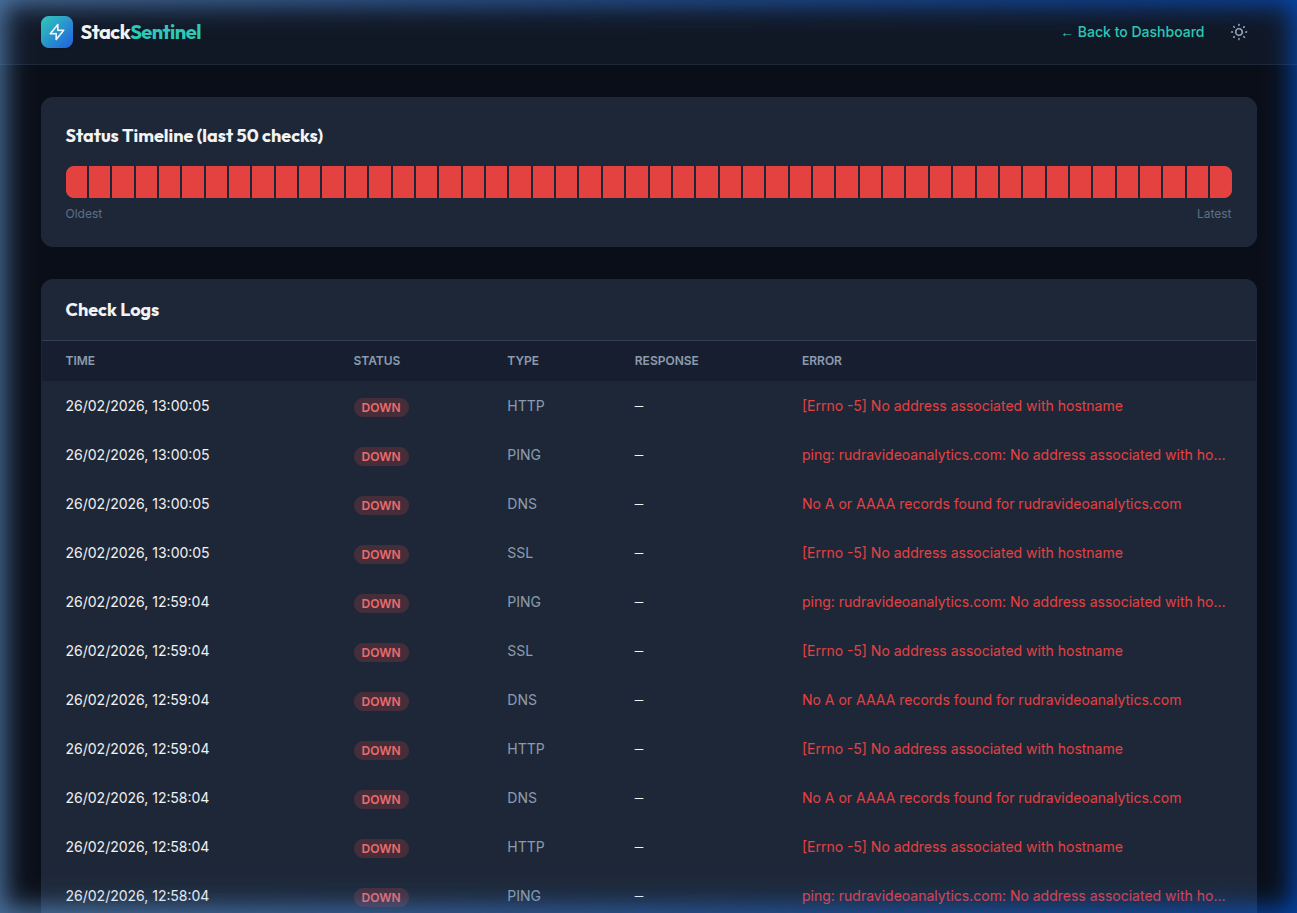Click the timestamp of the 13:00:05 HTTP row
Screen dimensions: 1297x913
click(x=138, y=406)
